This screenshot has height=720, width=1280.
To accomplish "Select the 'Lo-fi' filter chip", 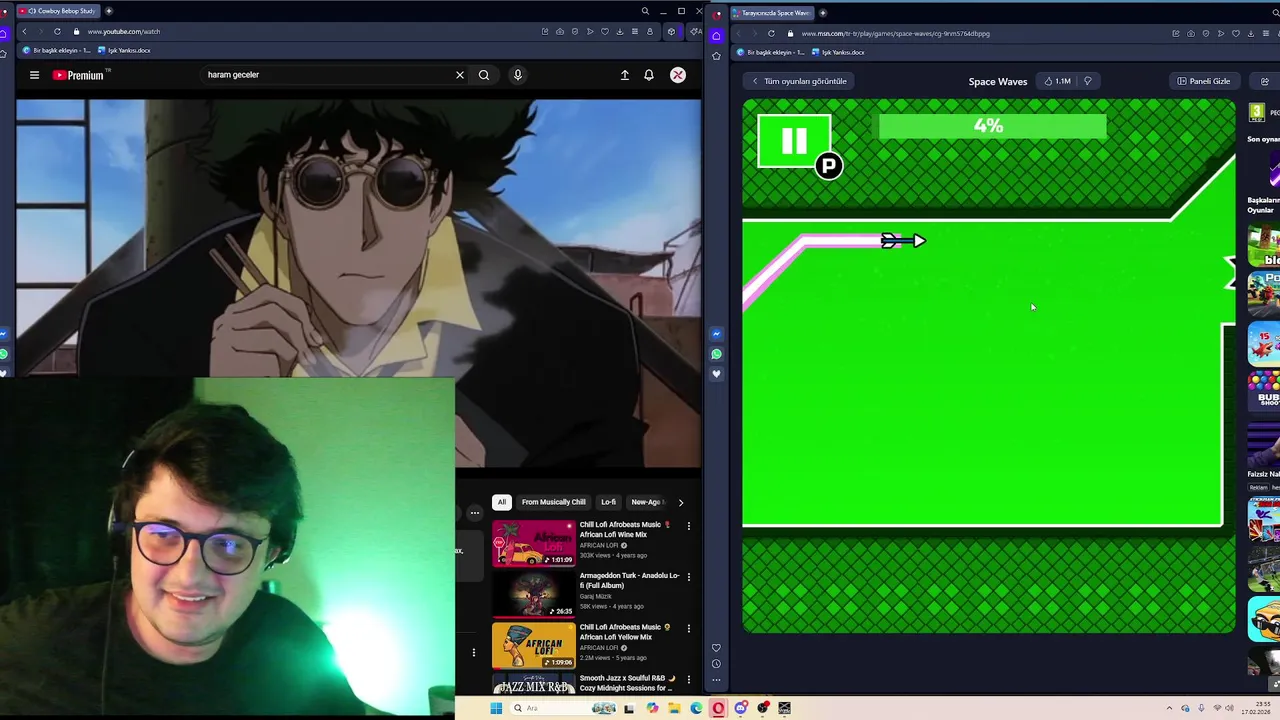I will point(608,502).
